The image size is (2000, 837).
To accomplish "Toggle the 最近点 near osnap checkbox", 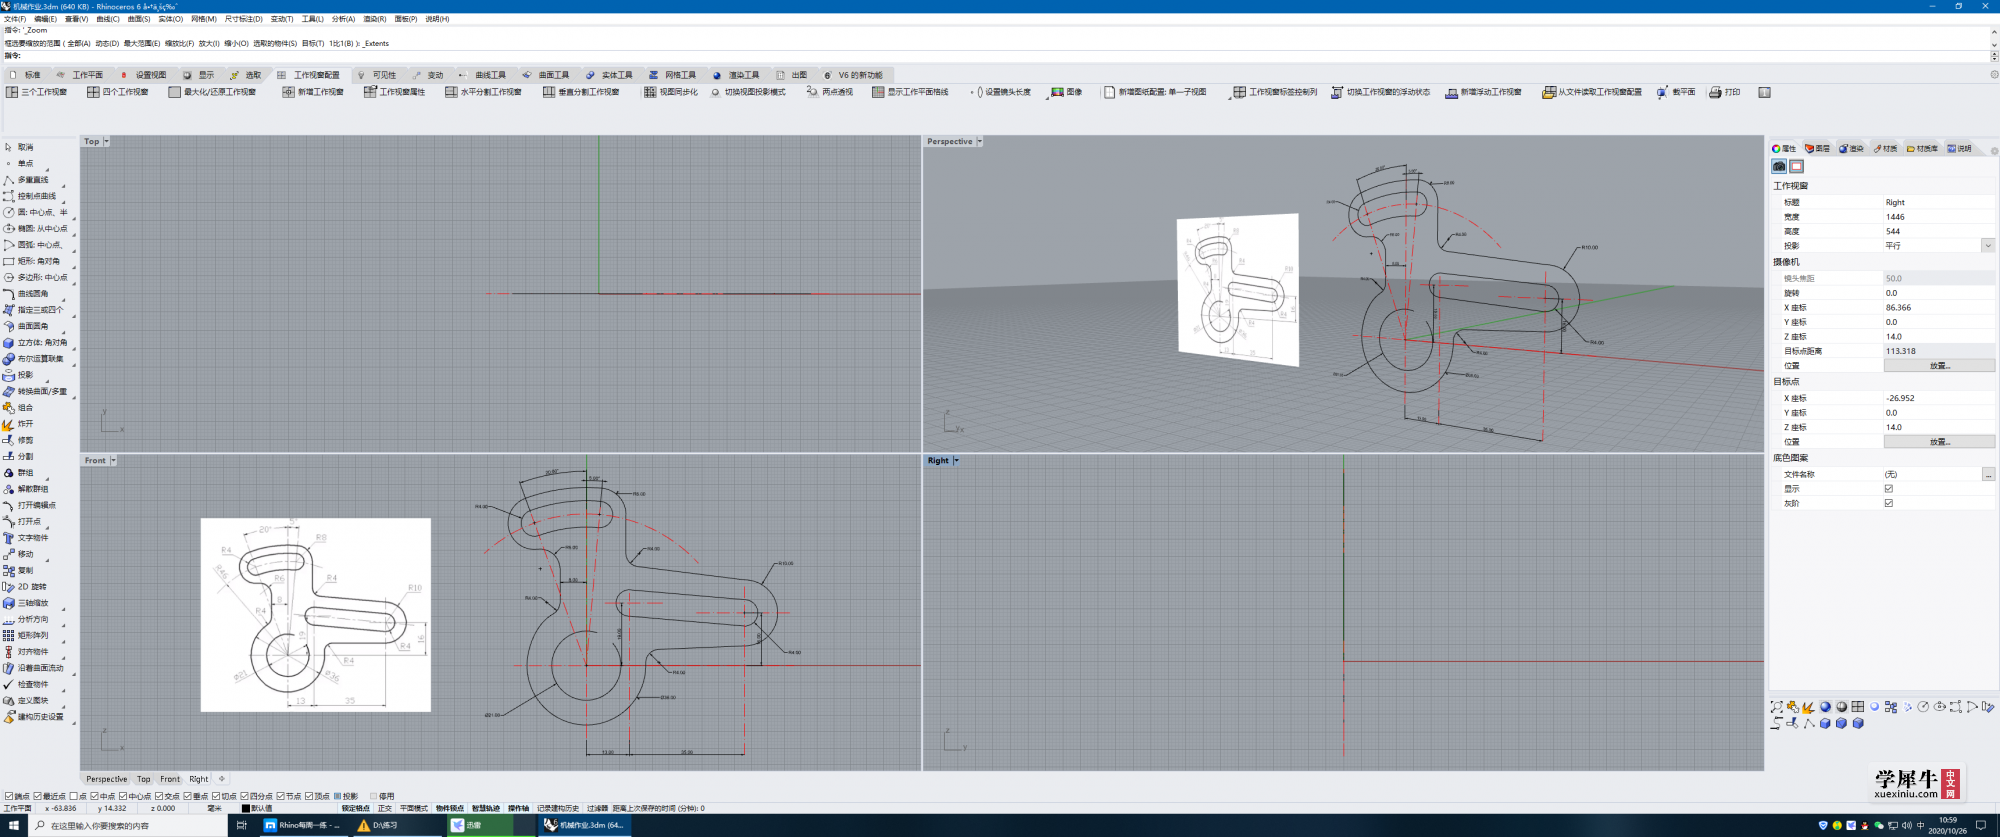I will [38, 796].
